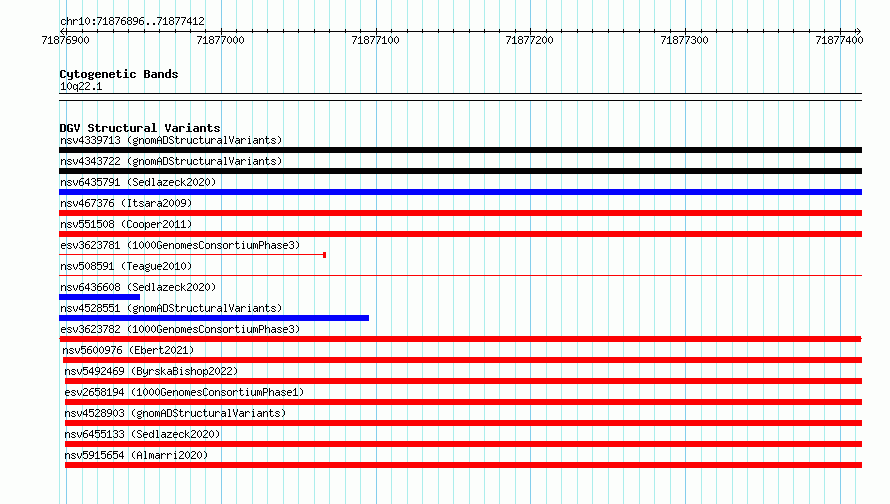Click the esv3623782 red variant bar
The image size is (890, 504).
coord(460,339)
